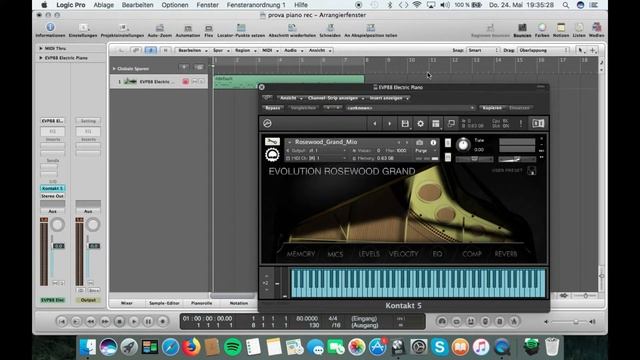
Task: Open the Spur local menu dropdown
Action: 221,50
